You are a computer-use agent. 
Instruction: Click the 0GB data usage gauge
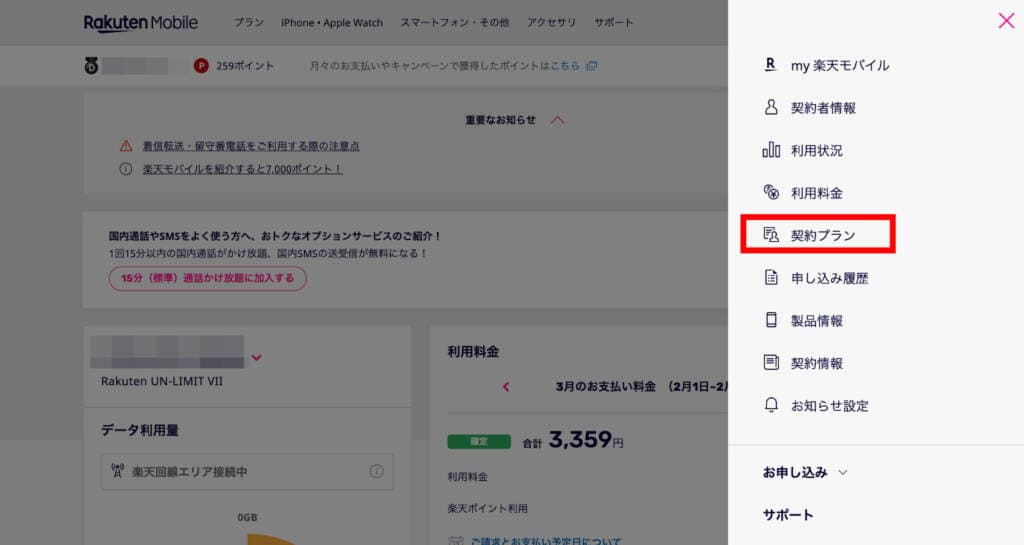click(x=248, y=517)
